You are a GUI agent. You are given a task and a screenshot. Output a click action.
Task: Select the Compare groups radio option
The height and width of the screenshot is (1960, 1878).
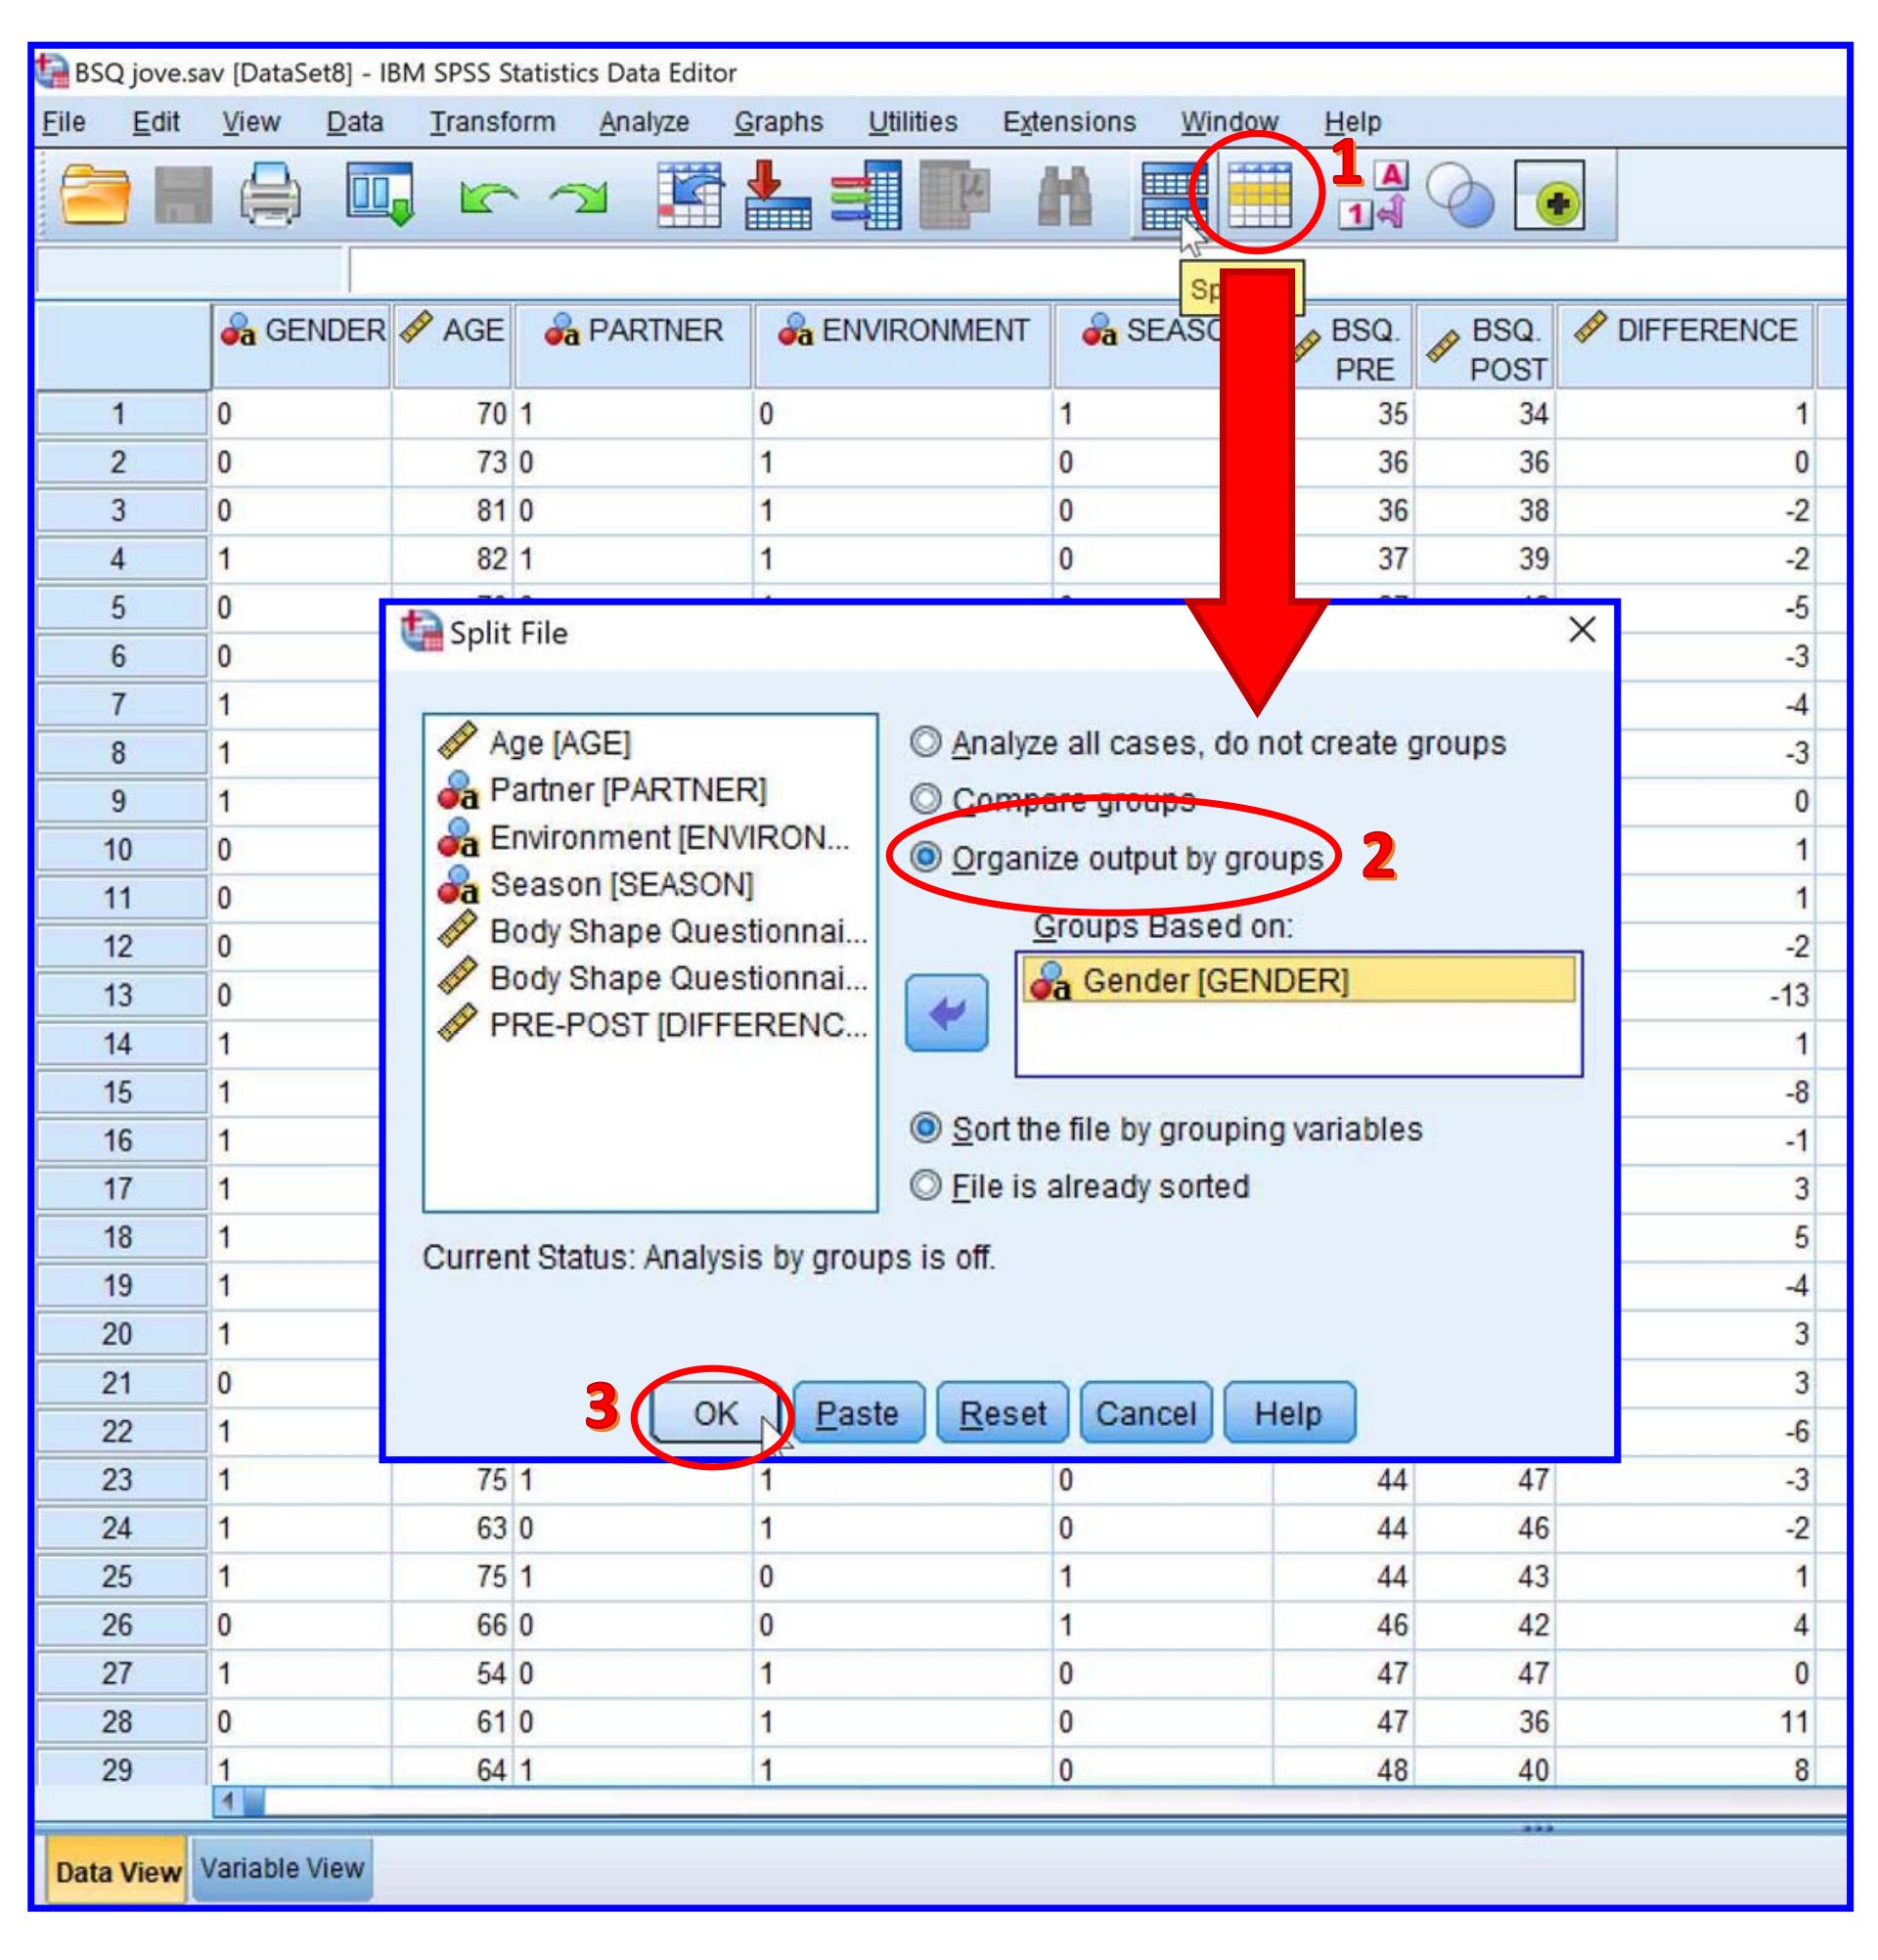pos(926,799)
